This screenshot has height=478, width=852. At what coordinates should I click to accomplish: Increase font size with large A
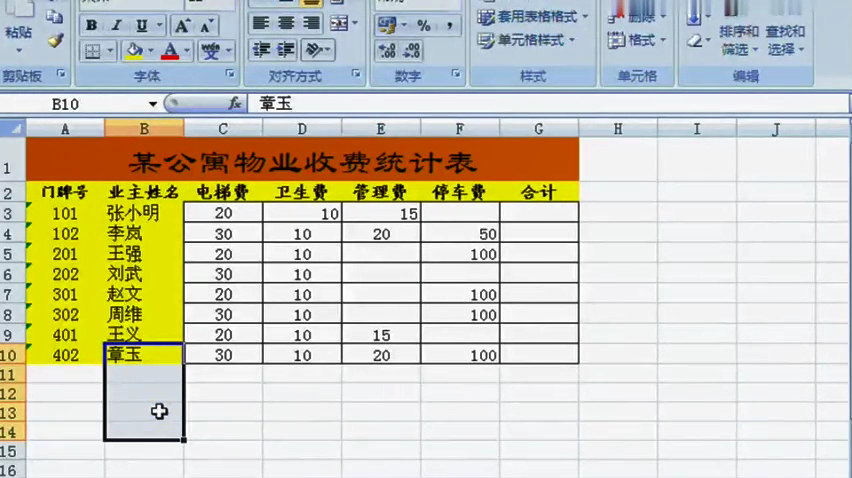tap(181, 26)
